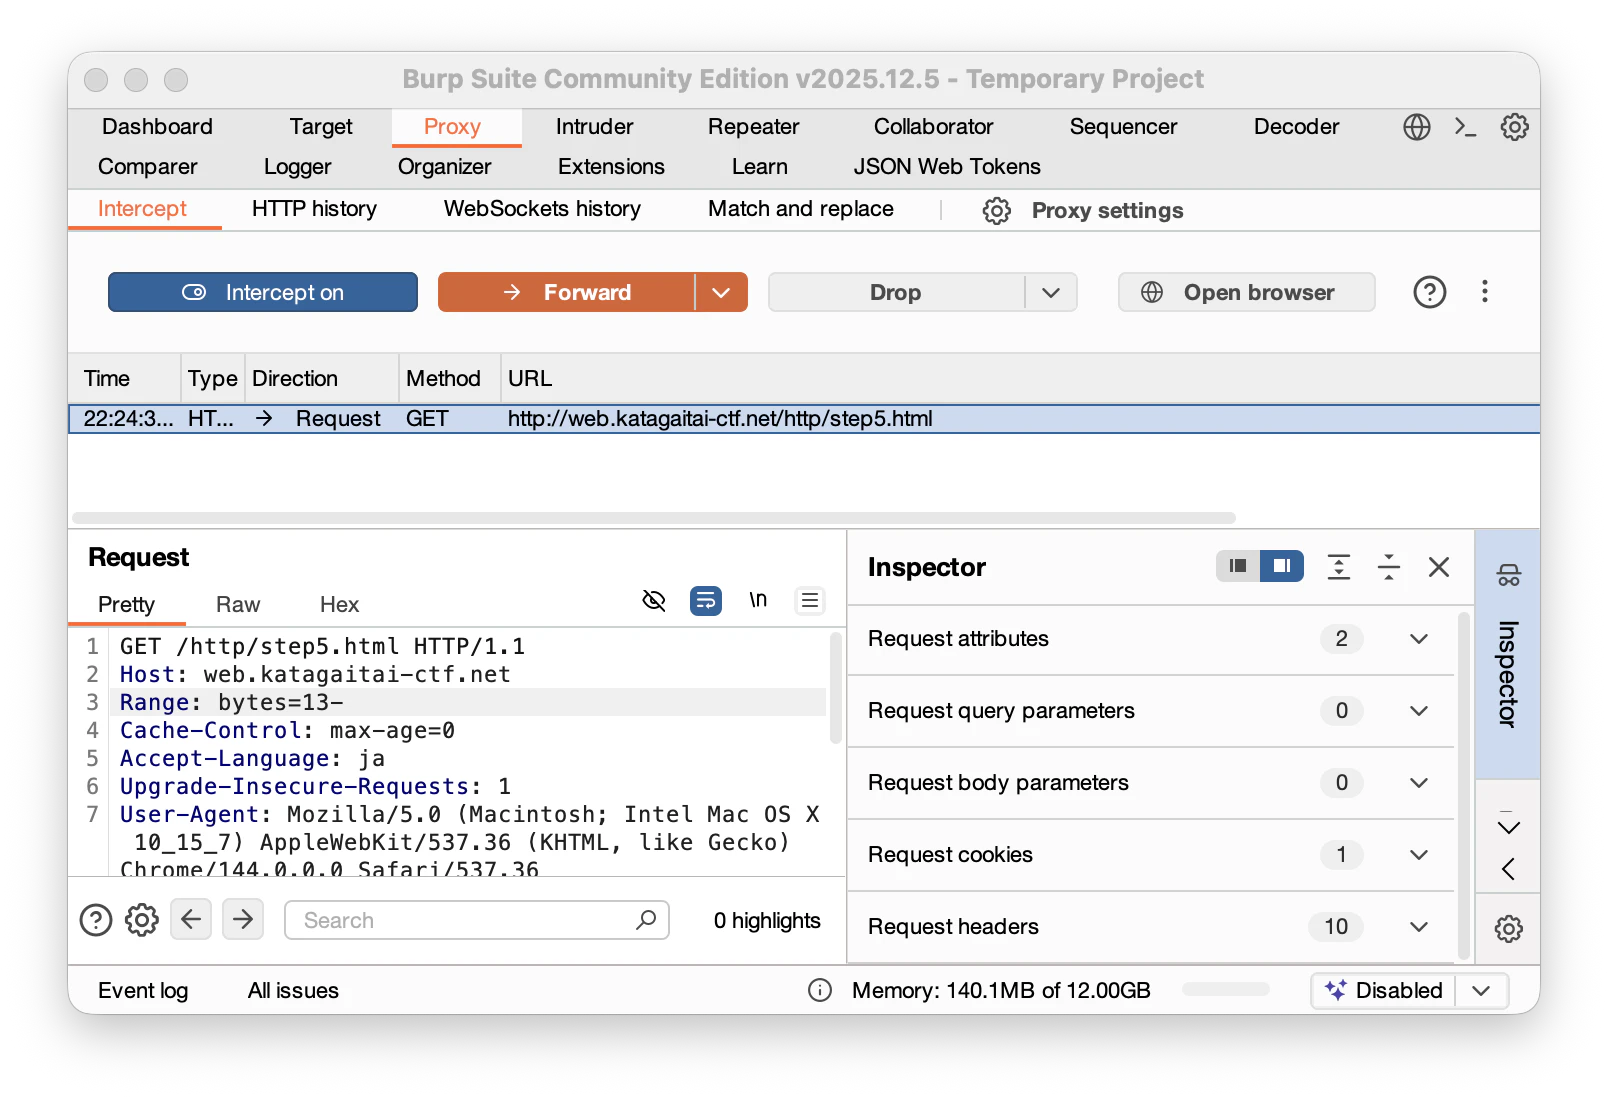
Task: Click the Proxy settings gear icon
Action: [996, 210]
